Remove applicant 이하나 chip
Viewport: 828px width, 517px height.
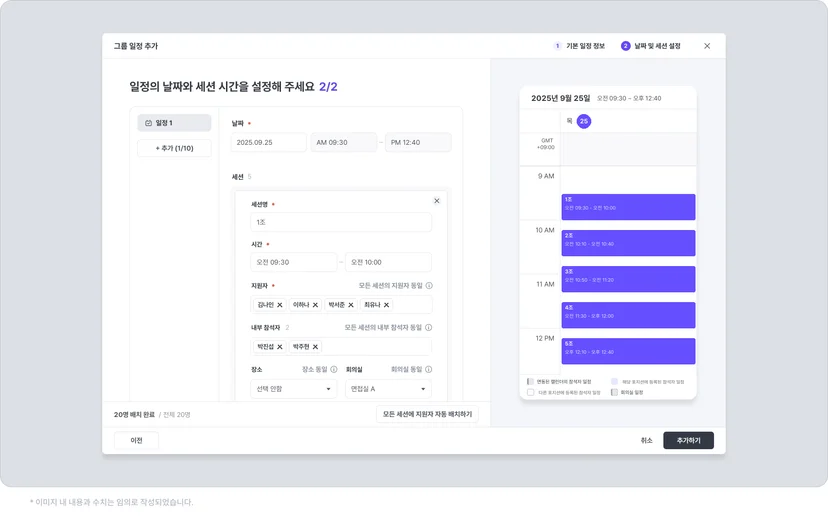(315, 305)
